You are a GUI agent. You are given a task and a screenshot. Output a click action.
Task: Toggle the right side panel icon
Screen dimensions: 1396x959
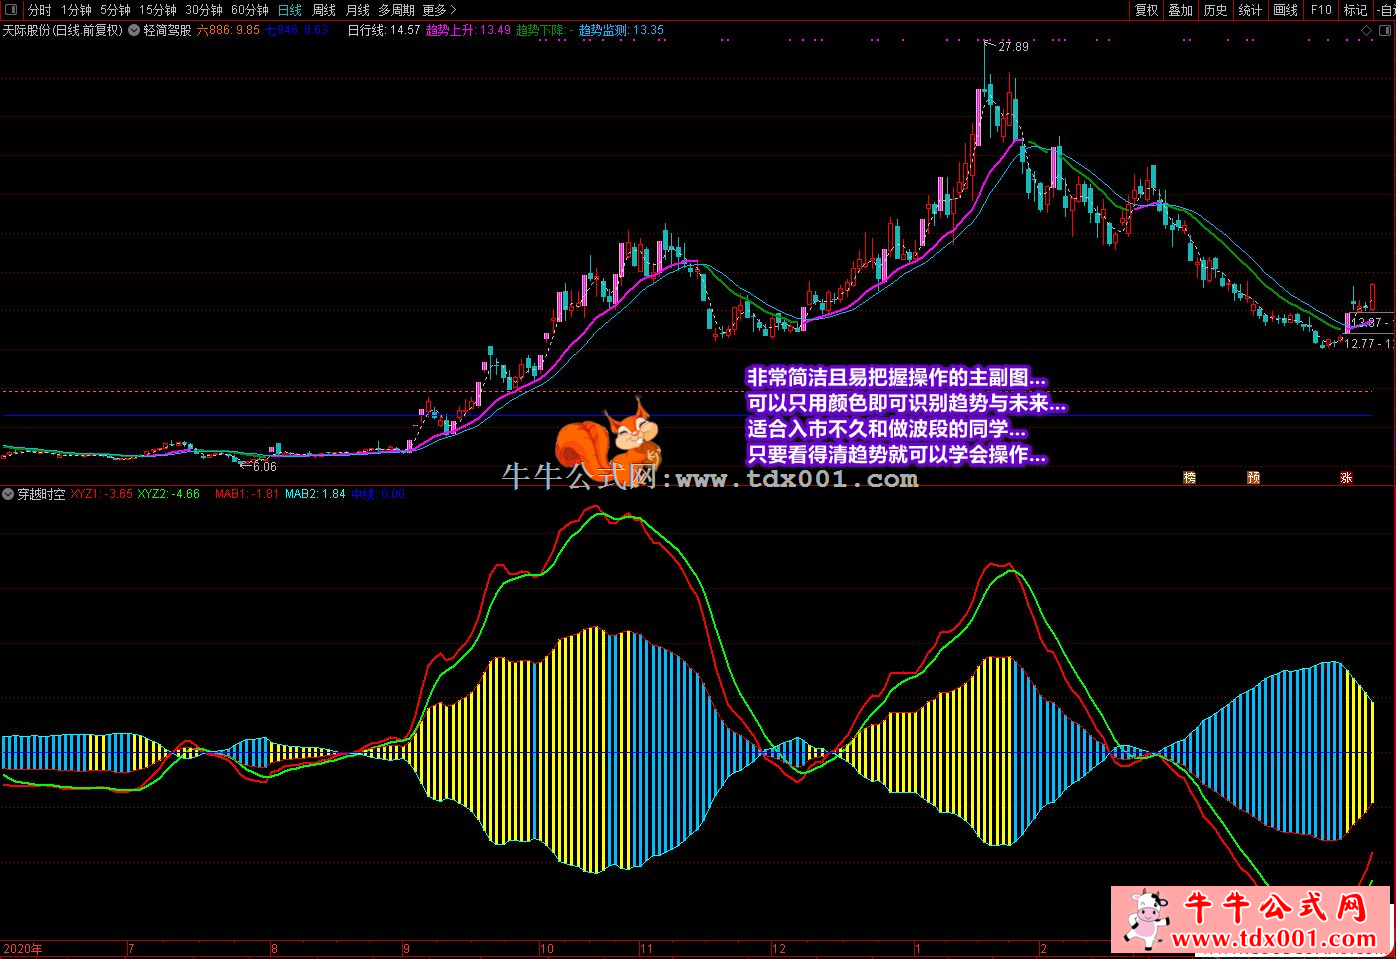1386,31
